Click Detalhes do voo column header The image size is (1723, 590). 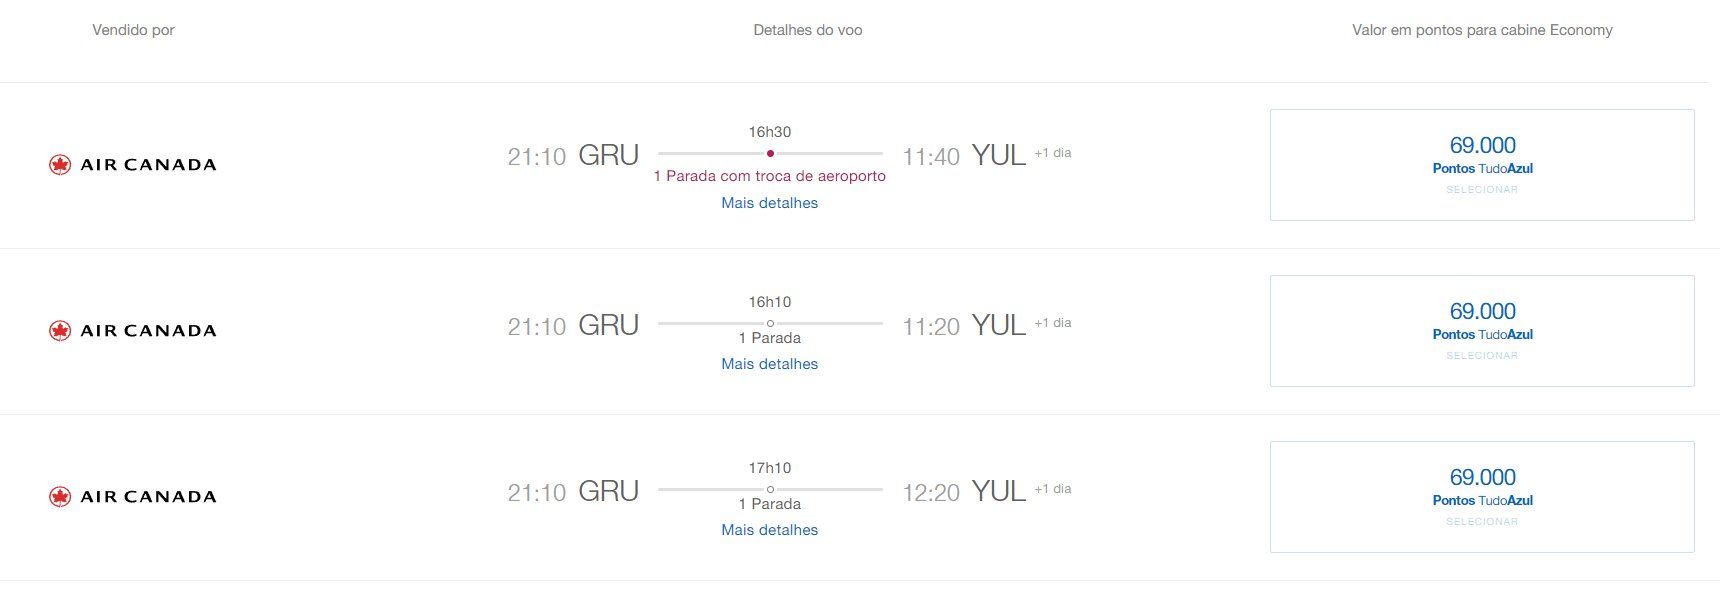tap(808, 30)
